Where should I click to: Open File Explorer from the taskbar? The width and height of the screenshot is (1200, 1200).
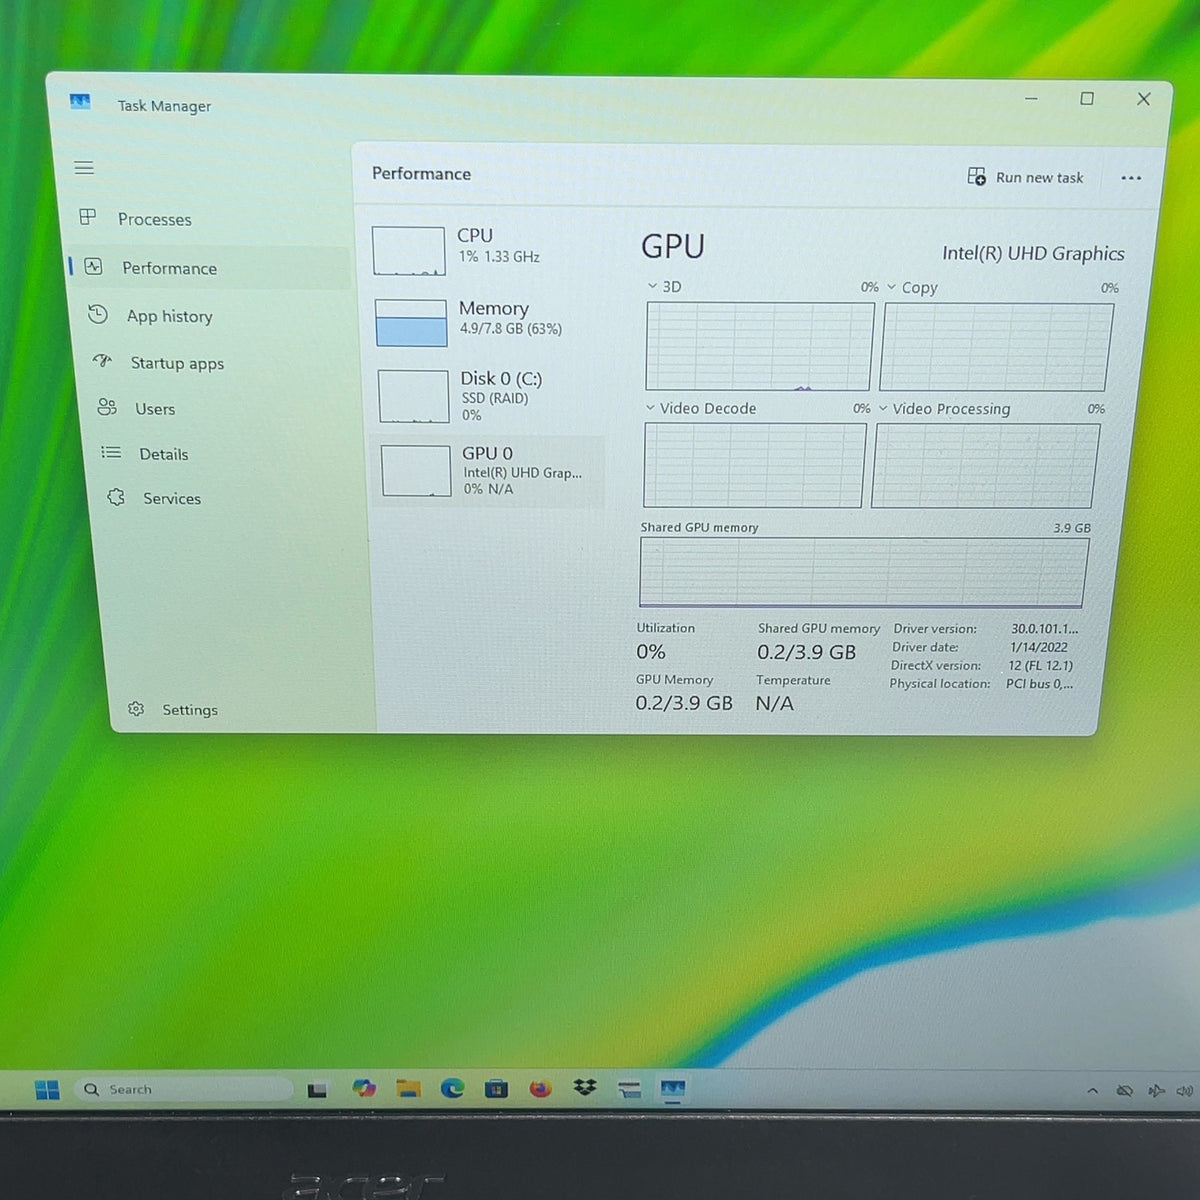click(x=408, y=1088)
